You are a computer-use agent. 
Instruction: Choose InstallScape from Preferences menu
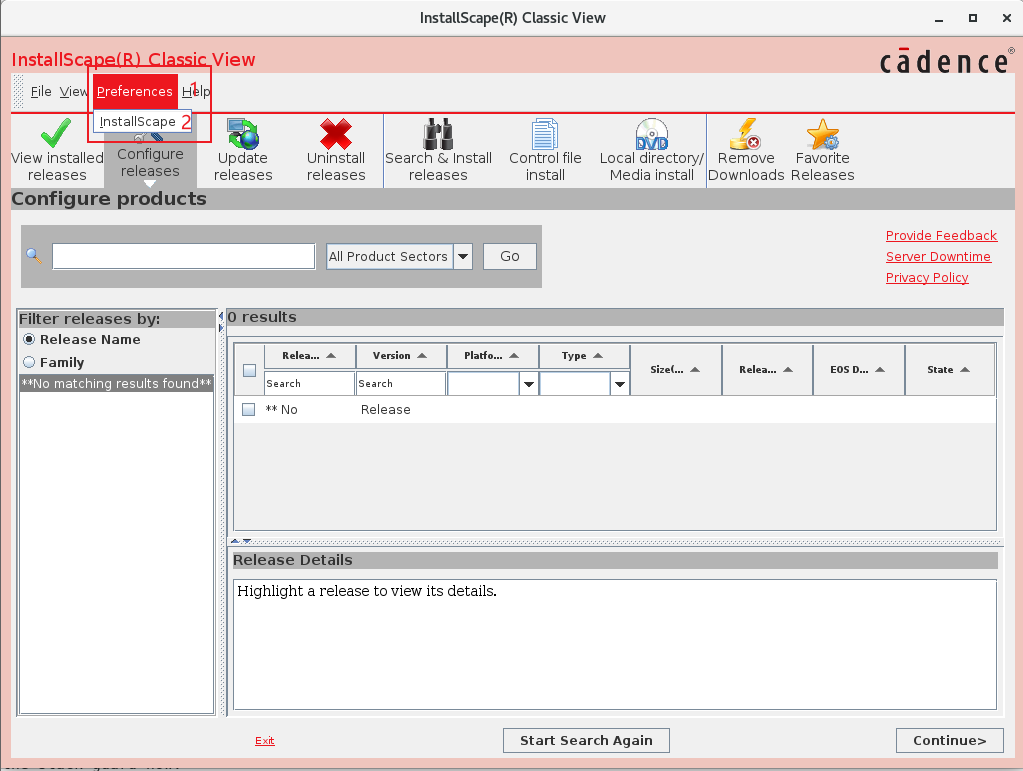tap(138, 122)
